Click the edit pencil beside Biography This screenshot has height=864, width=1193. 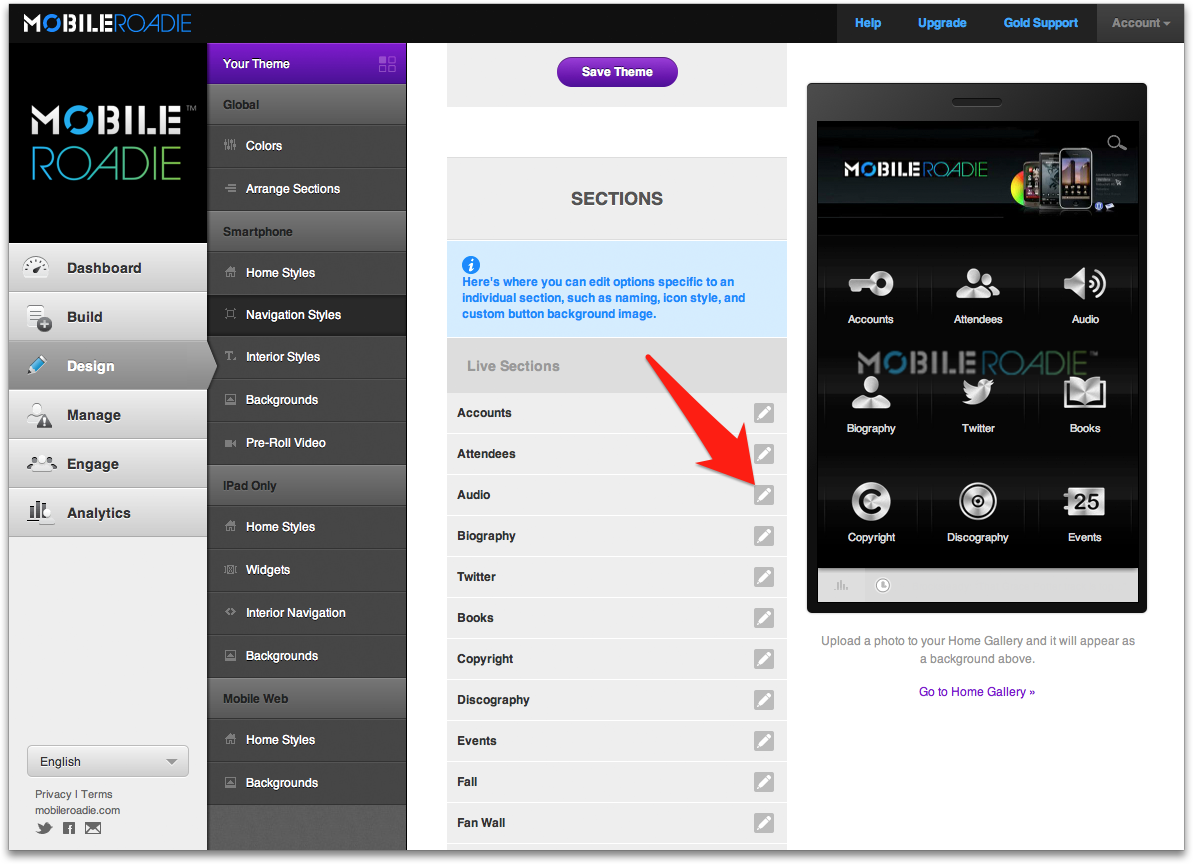point(764,536)
